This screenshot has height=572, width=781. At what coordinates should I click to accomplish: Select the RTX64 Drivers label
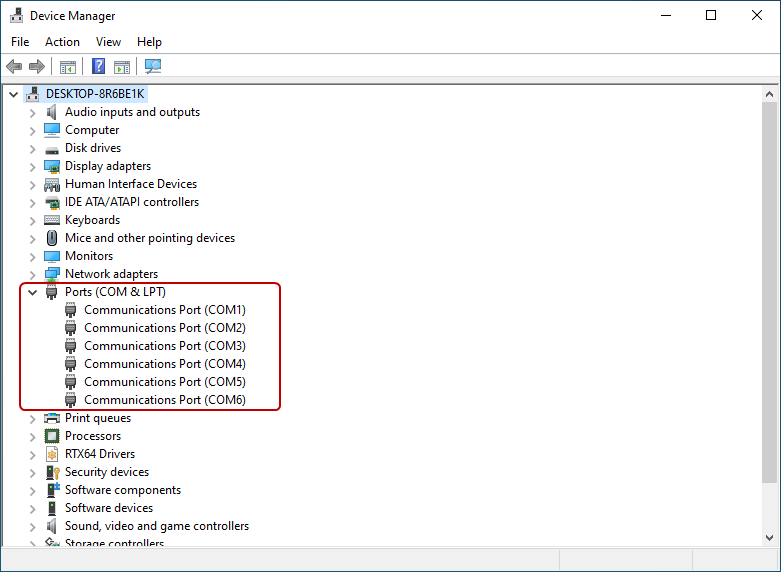pyautogui.click(x=100, y=453)
